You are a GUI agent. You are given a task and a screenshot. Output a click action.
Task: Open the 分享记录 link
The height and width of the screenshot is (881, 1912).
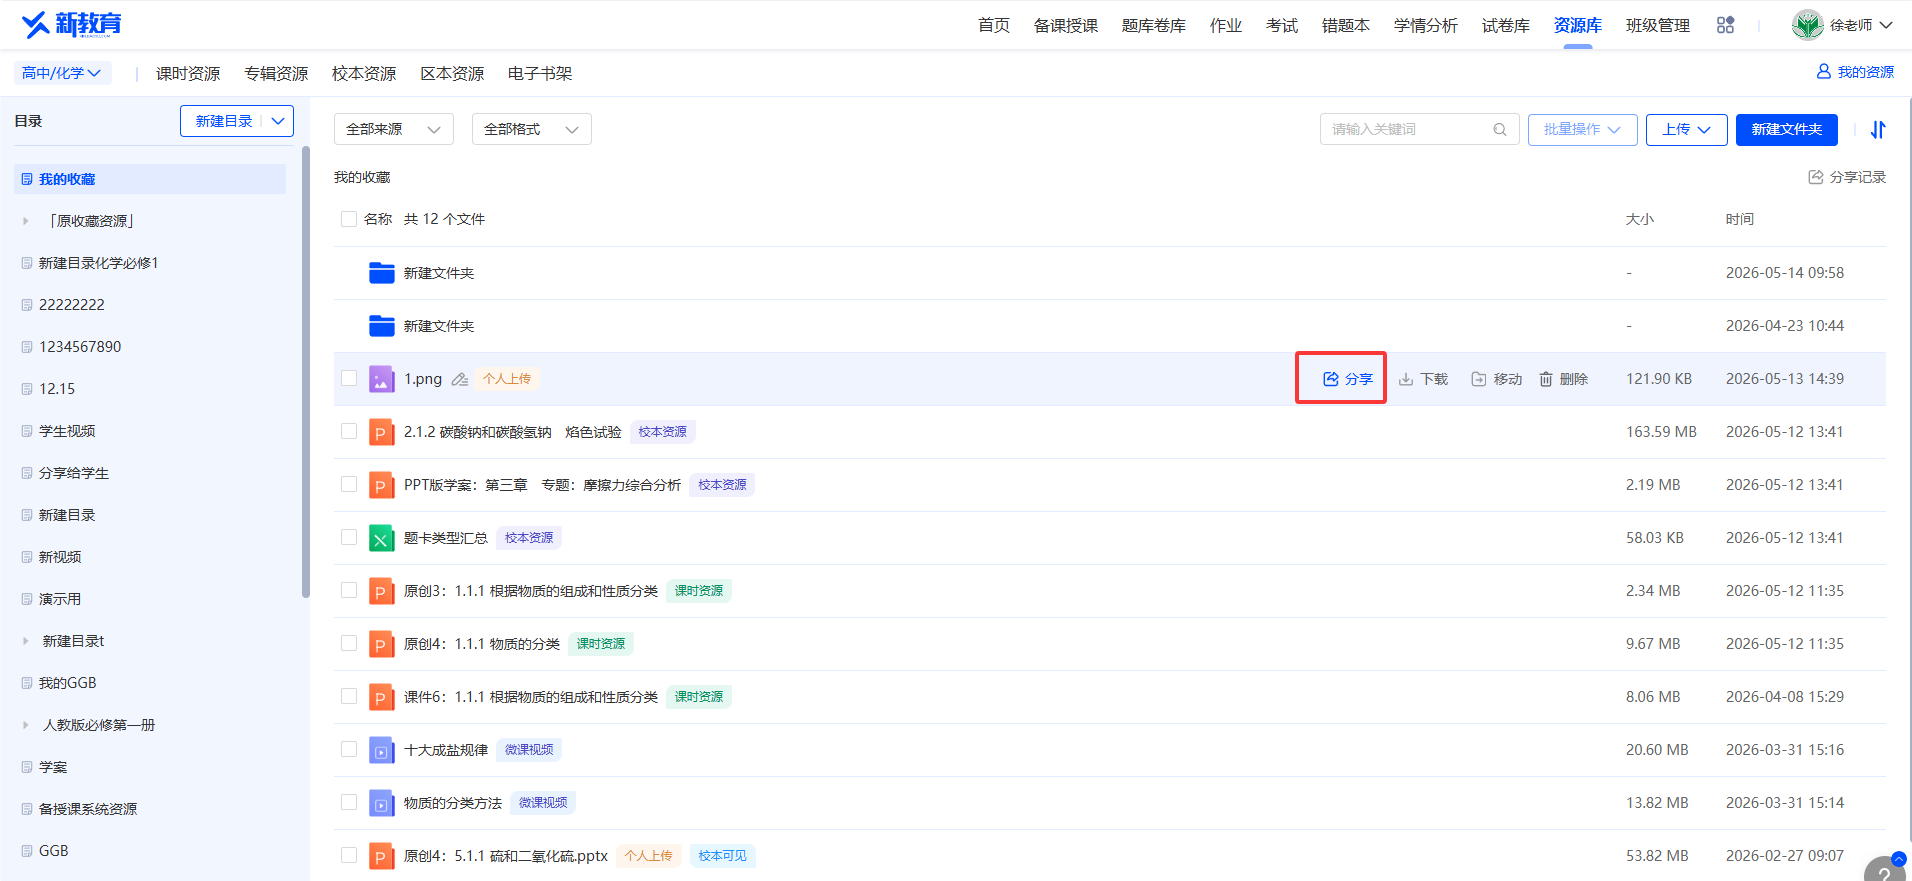(1847, 177)
